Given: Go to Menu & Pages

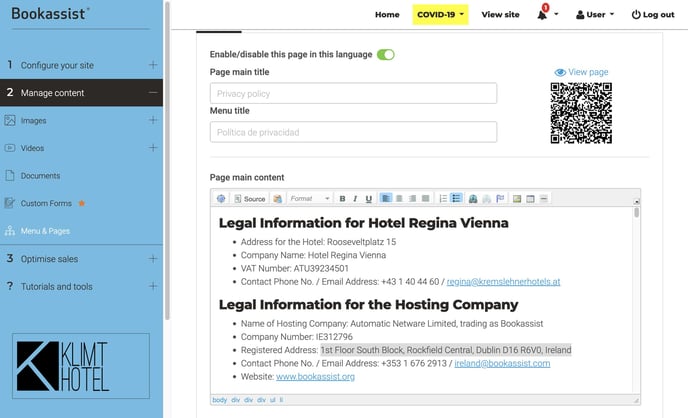Looking at the screenshot, I should [x=45, y=231].
